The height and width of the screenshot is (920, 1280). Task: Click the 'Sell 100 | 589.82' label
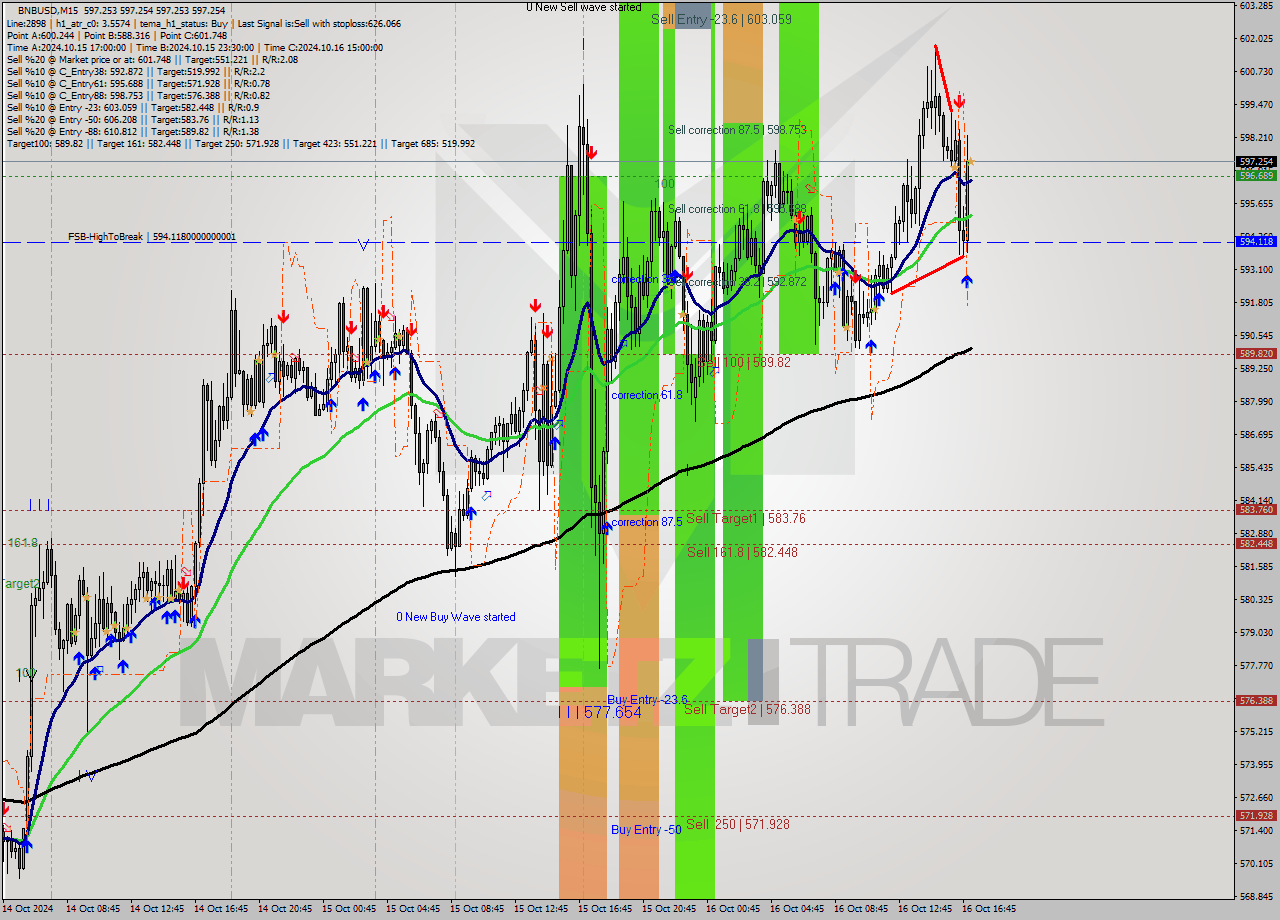click(x=743, y=362)
